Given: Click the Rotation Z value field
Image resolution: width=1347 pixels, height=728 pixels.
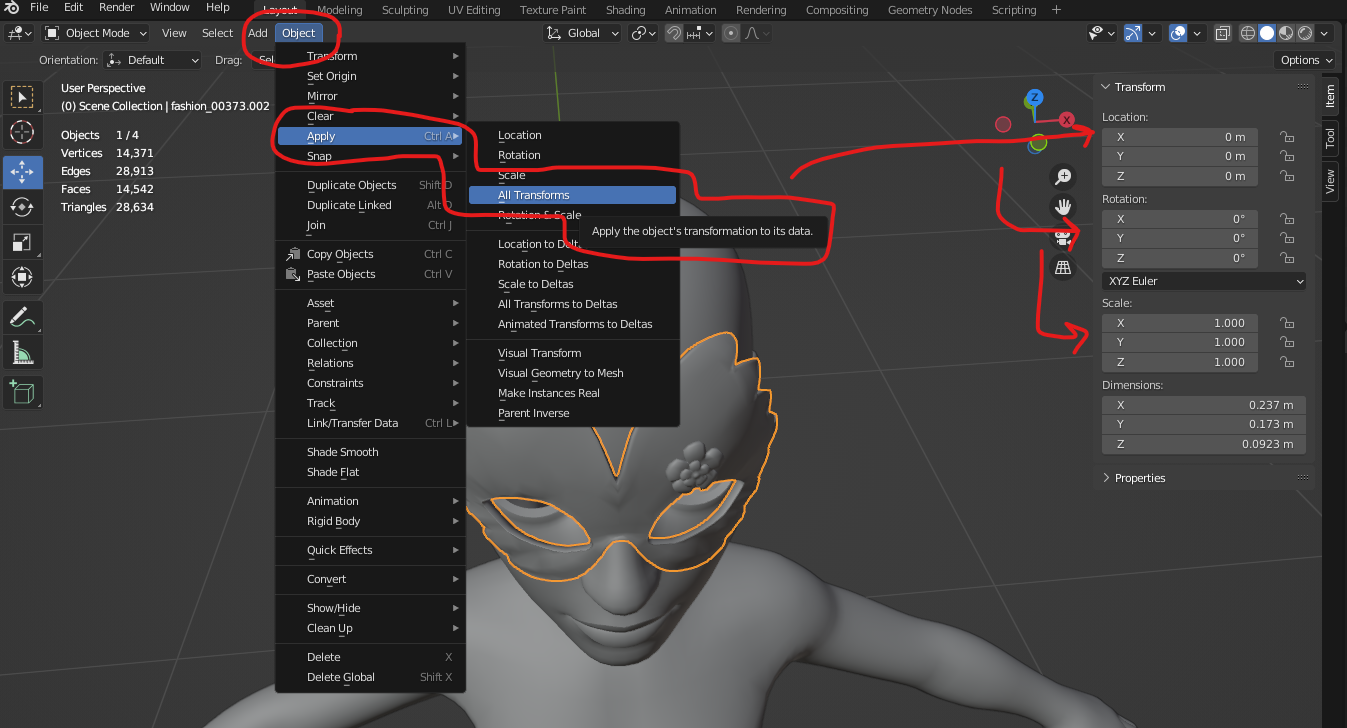Looking at the screenshot, I should [x=1180, y=258].
